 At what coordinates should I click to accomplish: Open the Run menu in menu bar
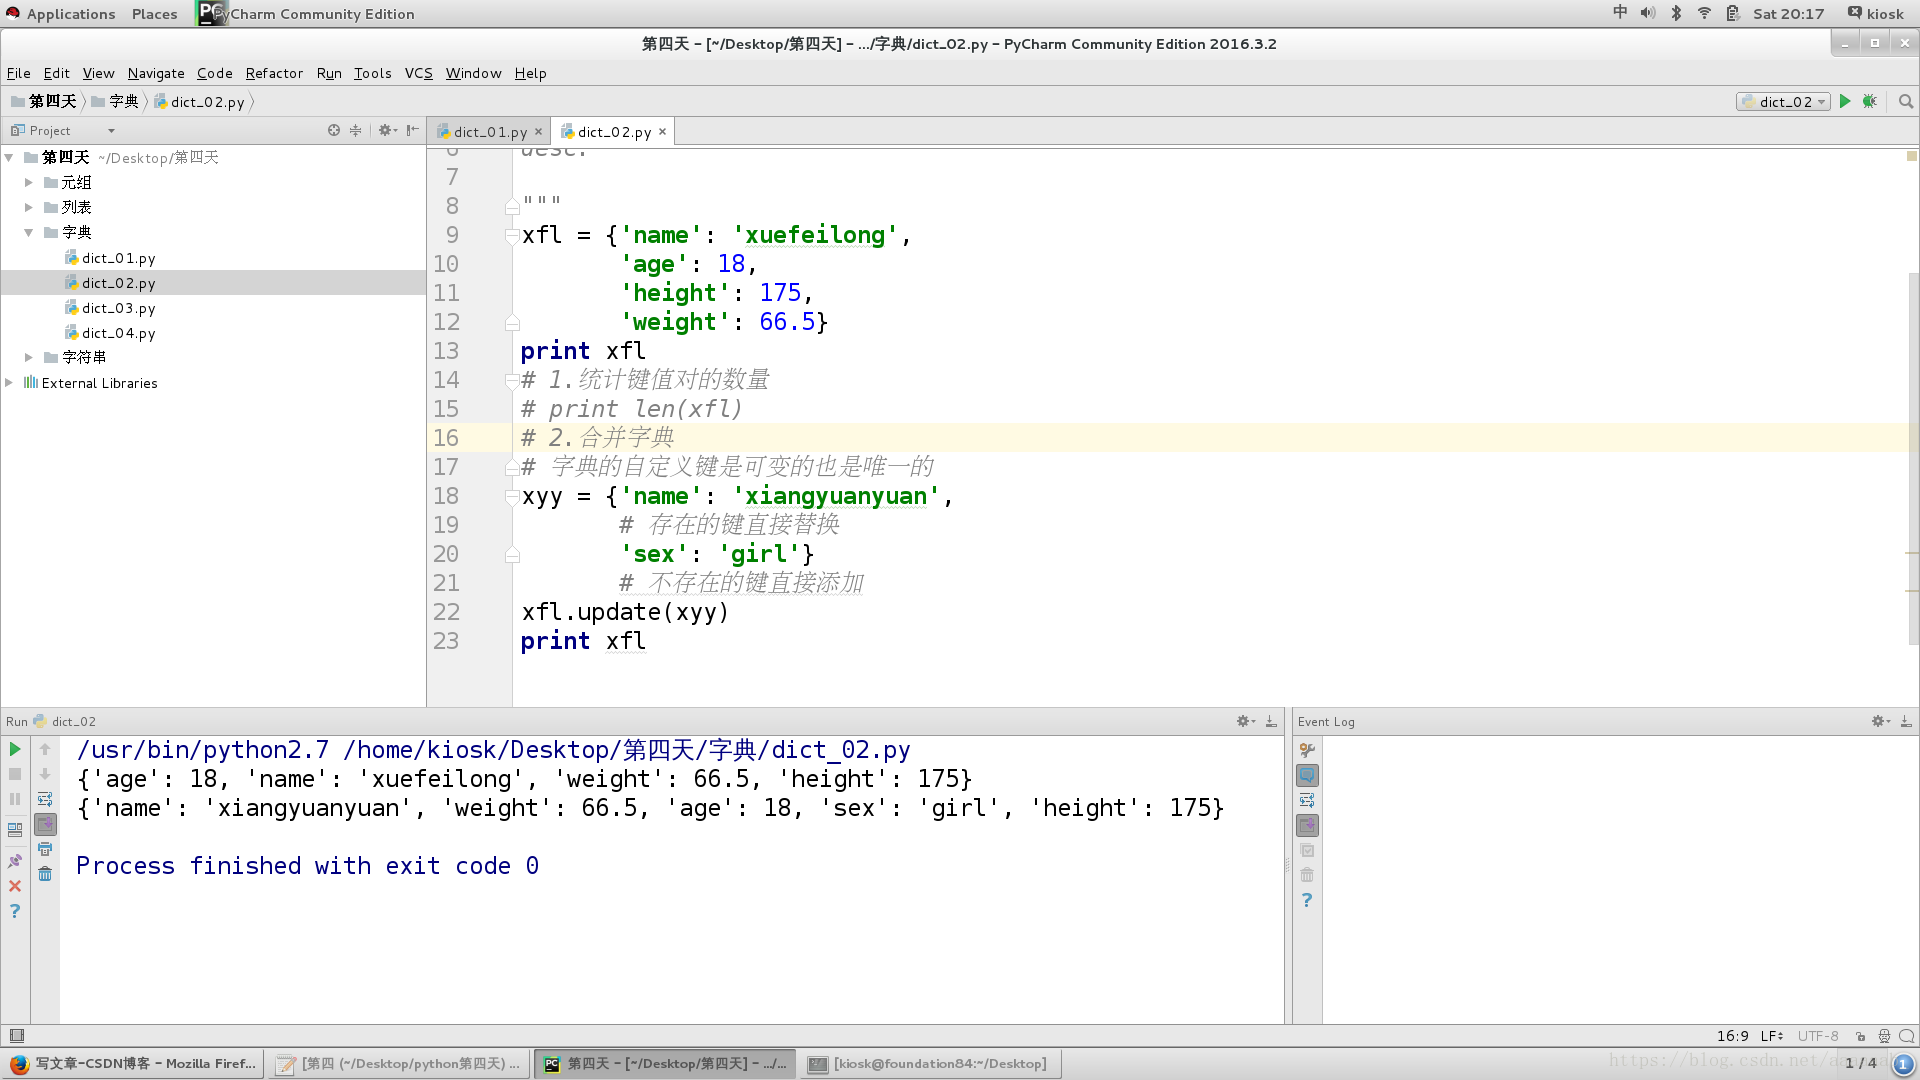[327, 71]
